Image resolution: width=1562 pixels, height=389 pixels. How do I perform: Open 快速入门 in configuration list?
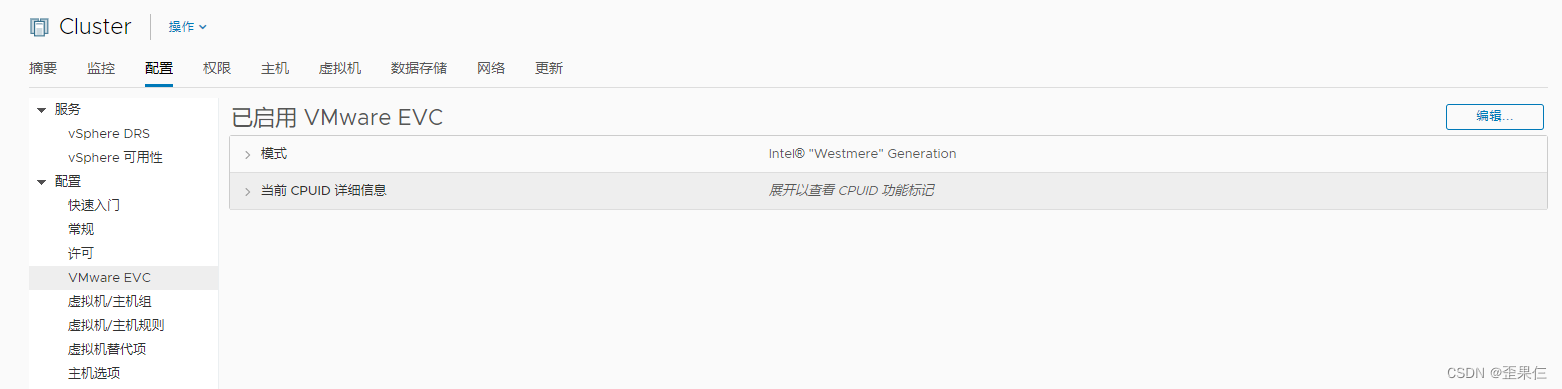(x=94, y=205)
